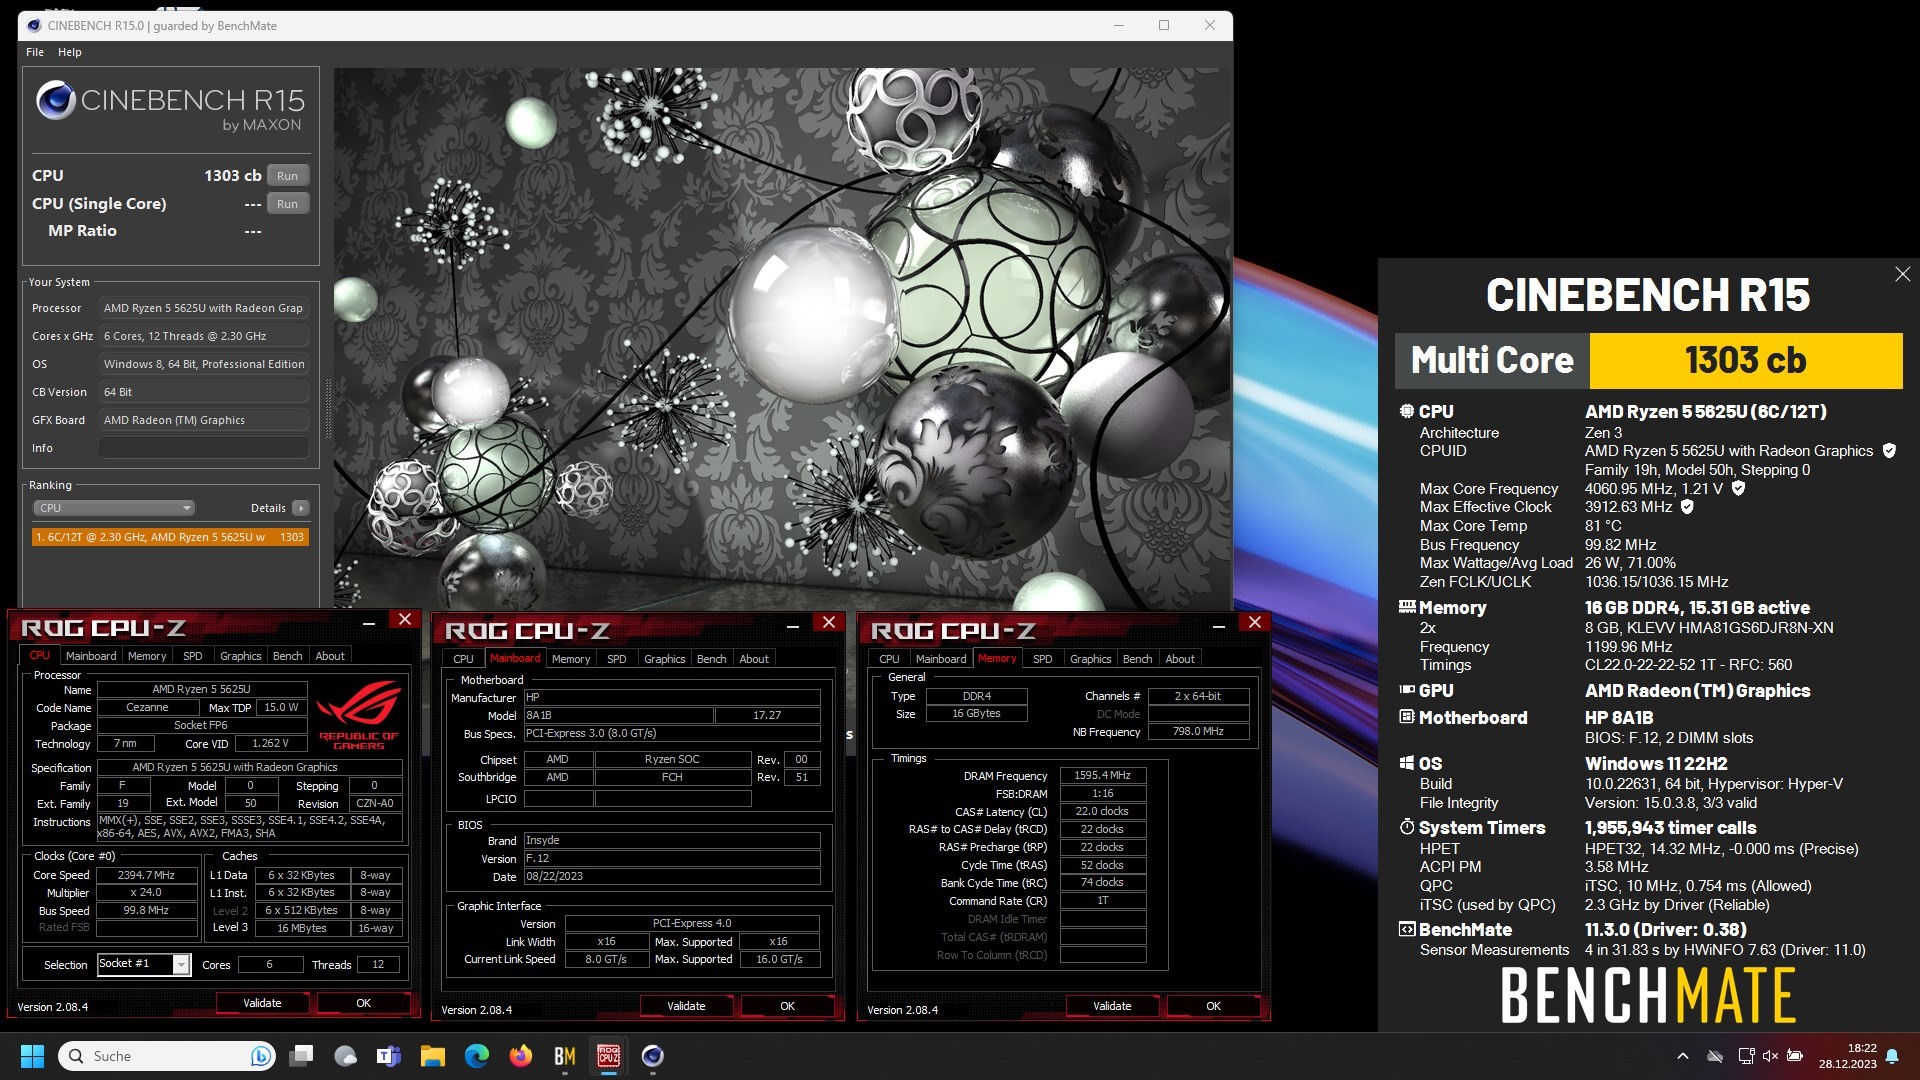Close the left CPU-Z window
Viewport: 1920px width, 1080px height.
tap(405, 619)
